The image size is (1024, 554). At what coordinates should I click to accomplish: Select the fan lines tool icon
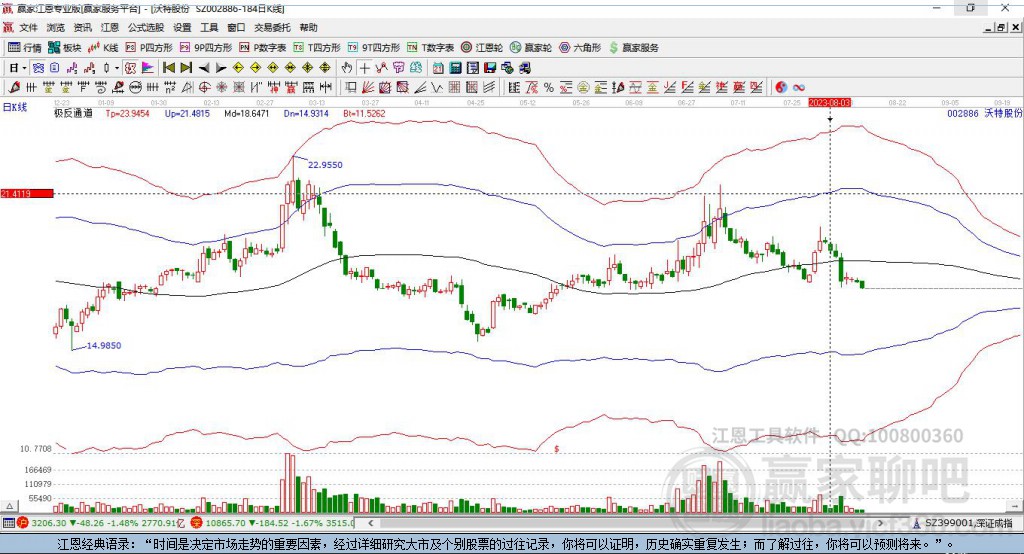(368, 88)
